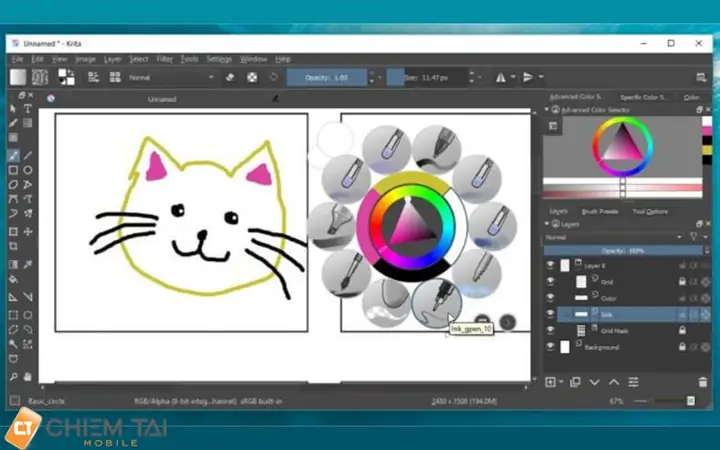Viewport: 720px width, 450px height.
Task: Click the layer Opacity slider
Action: point(623,251)
